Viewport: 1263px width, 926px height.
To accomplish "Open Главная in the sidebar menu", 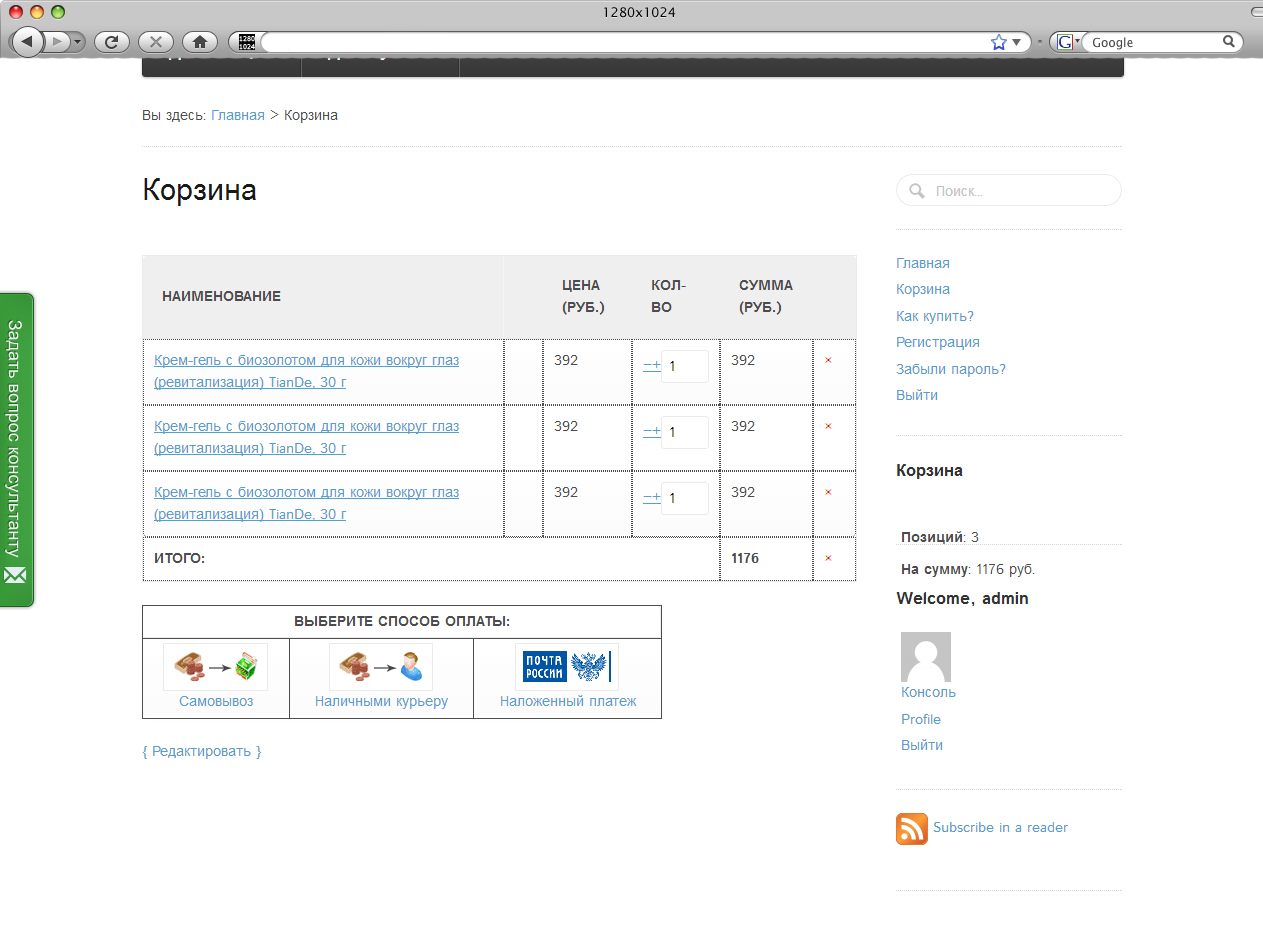I will pos(923,263).
